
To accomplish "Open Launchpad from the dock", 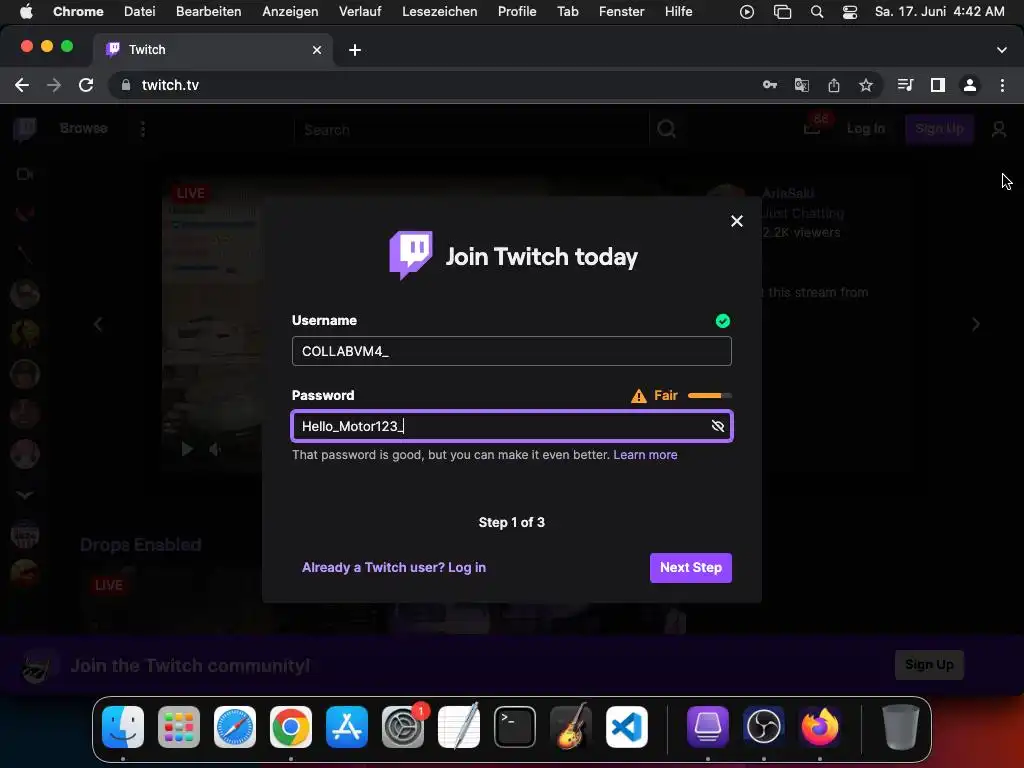I will pyautogui.click(x=178, y=727).
